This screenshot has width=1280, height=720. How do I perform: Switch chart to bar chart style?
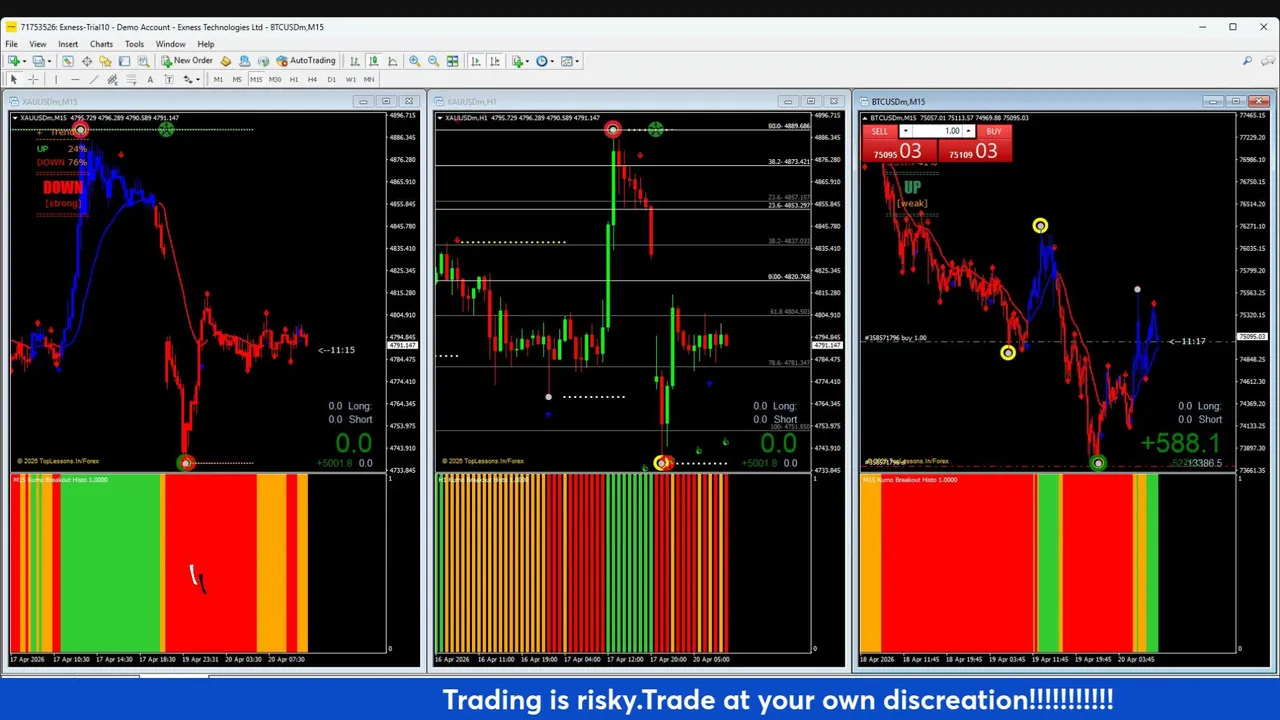[354, 61]
